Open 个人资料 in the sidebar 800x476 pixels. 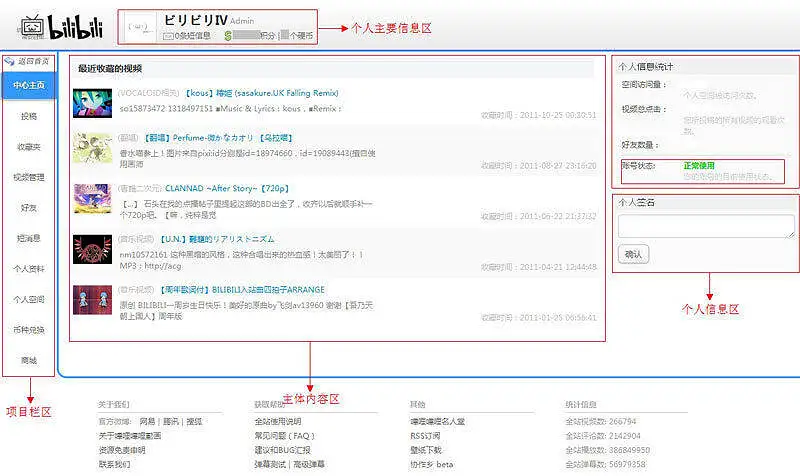(x=29, y=269)
